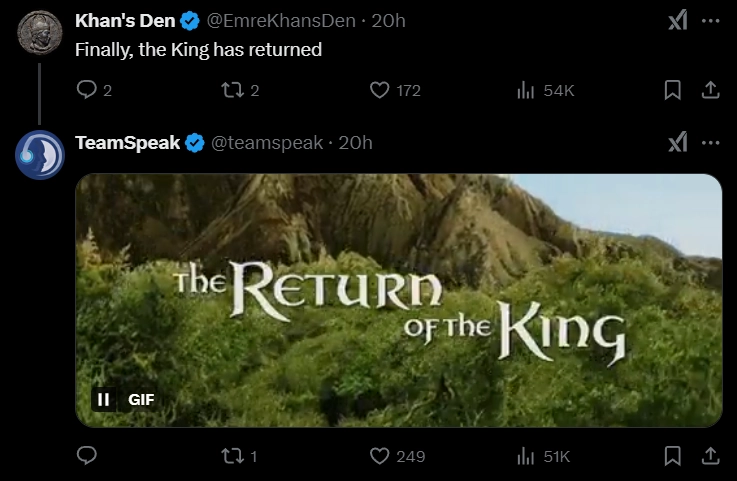Share the TeamSpeak tweet

[x=710, y=456]
